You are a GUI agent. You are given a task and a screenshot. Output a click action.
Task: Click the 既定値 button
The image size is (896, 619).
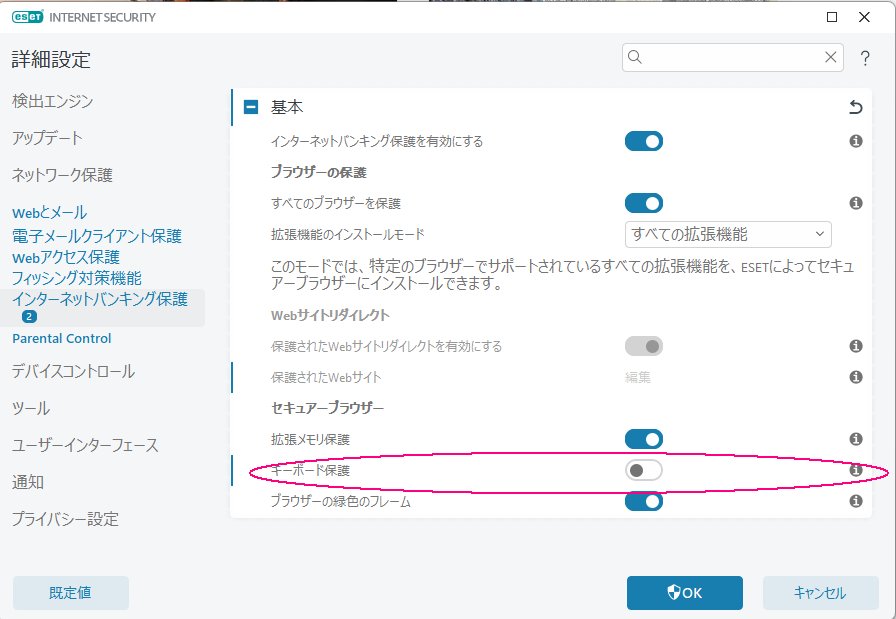point(71,593)
